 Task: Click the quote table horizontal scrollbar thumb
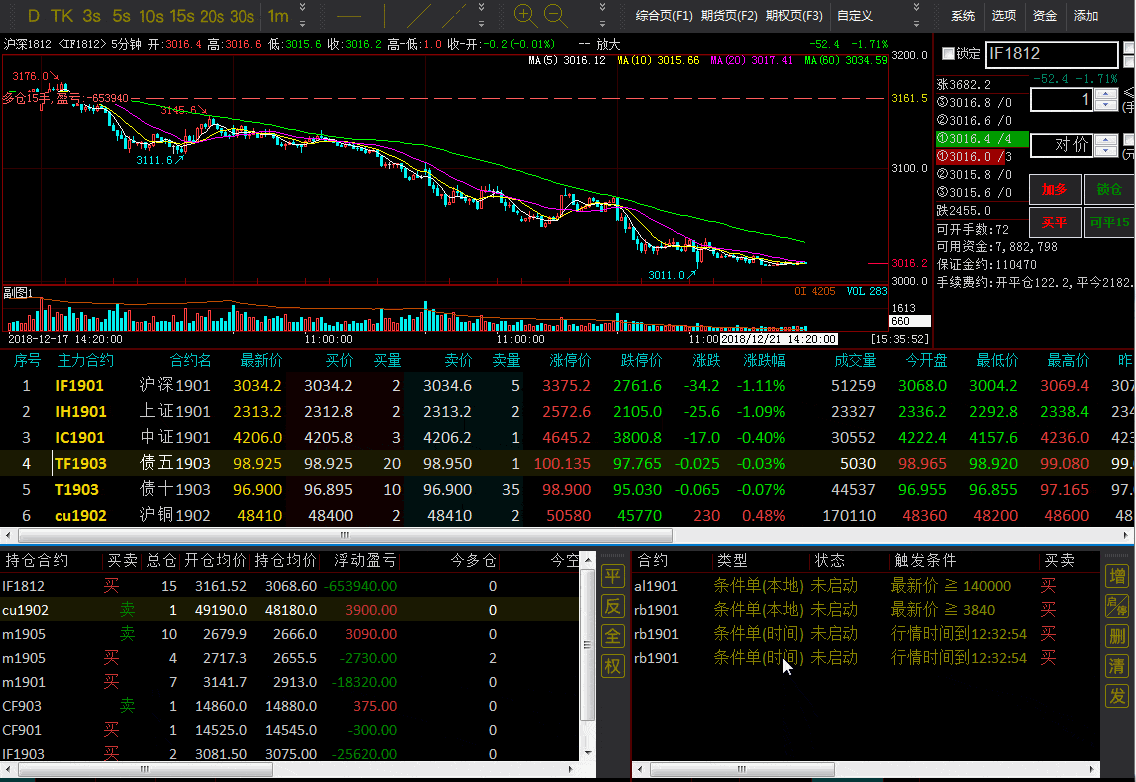(x=345, y=536)
